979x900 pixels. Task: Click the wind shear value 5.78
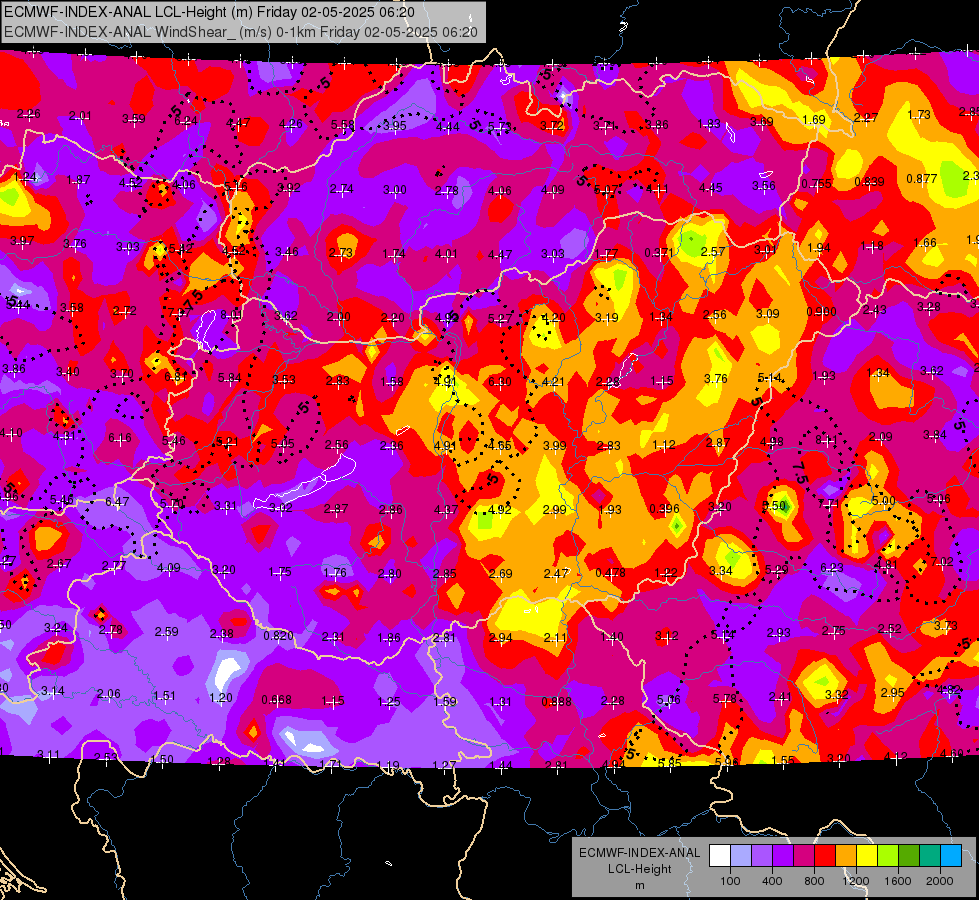pos(724,698)
